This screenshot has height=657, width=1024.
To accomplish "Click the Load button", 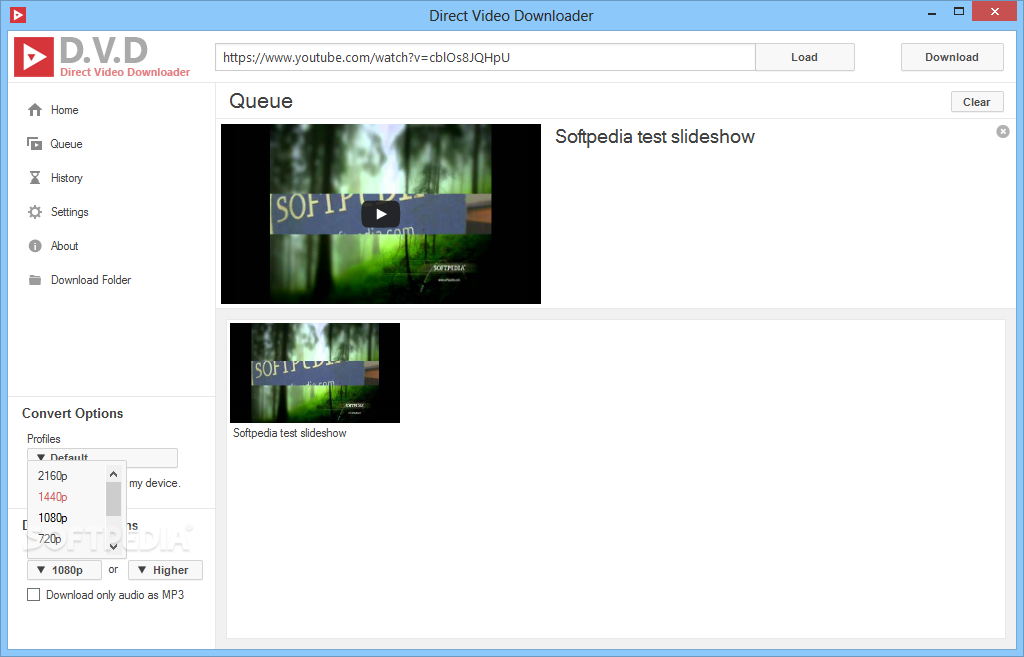I will click(x=805, y=57).
